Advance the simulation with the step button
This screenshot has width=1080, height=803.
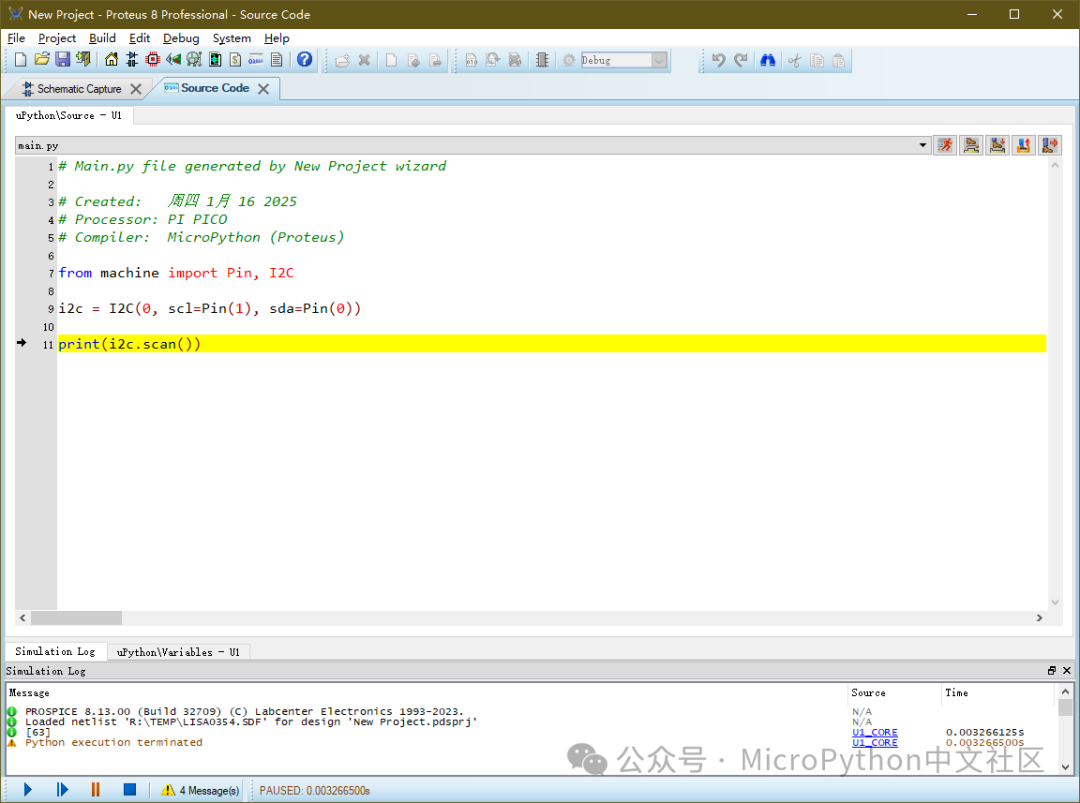[62, 789]
